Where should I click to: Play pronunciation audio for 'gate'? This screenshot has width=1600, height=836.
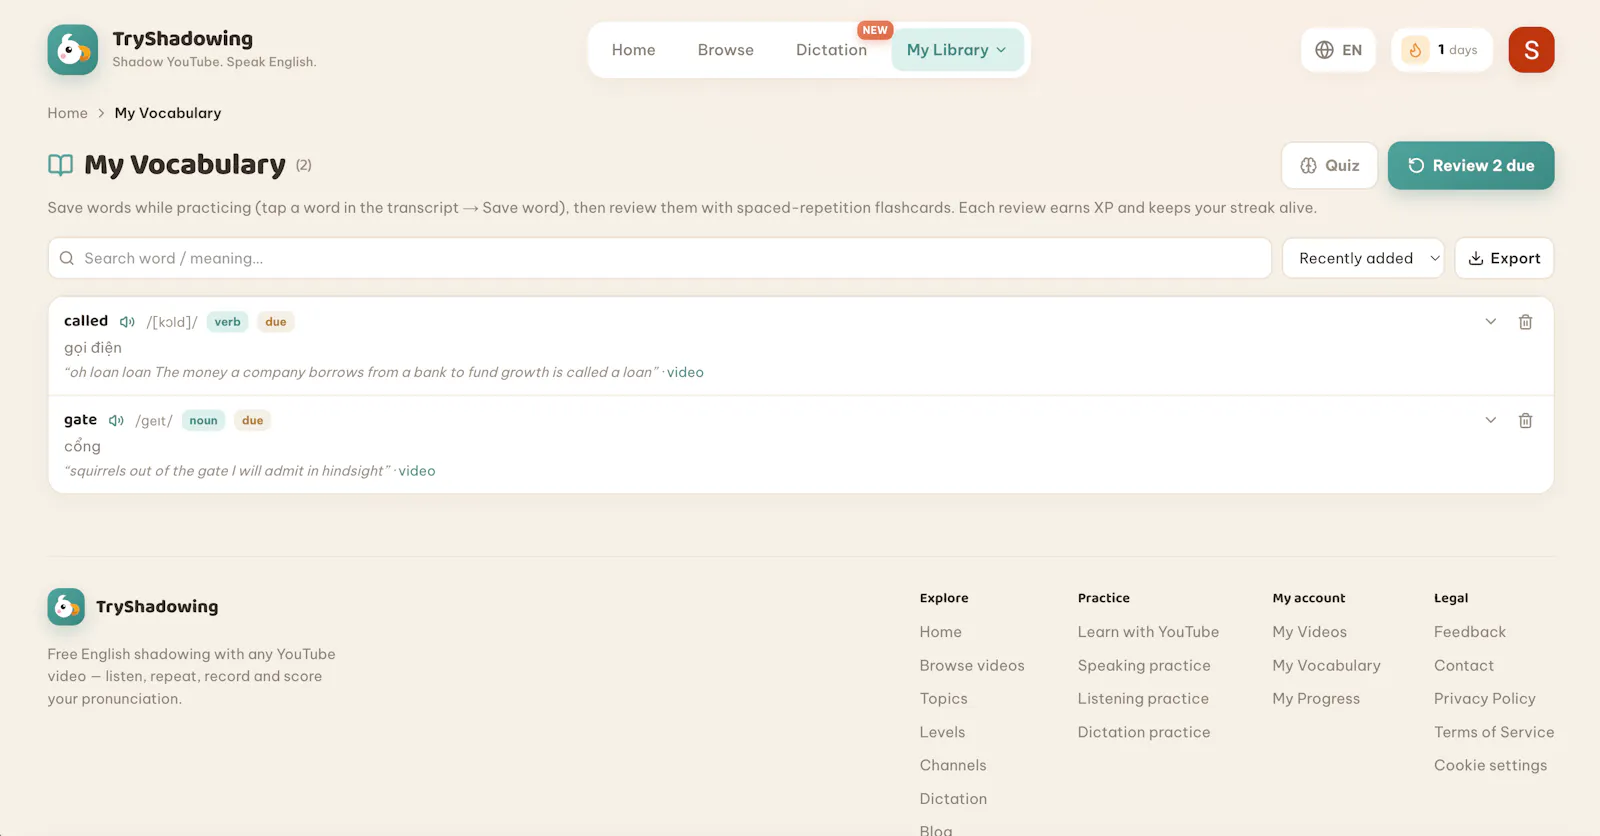116,421
